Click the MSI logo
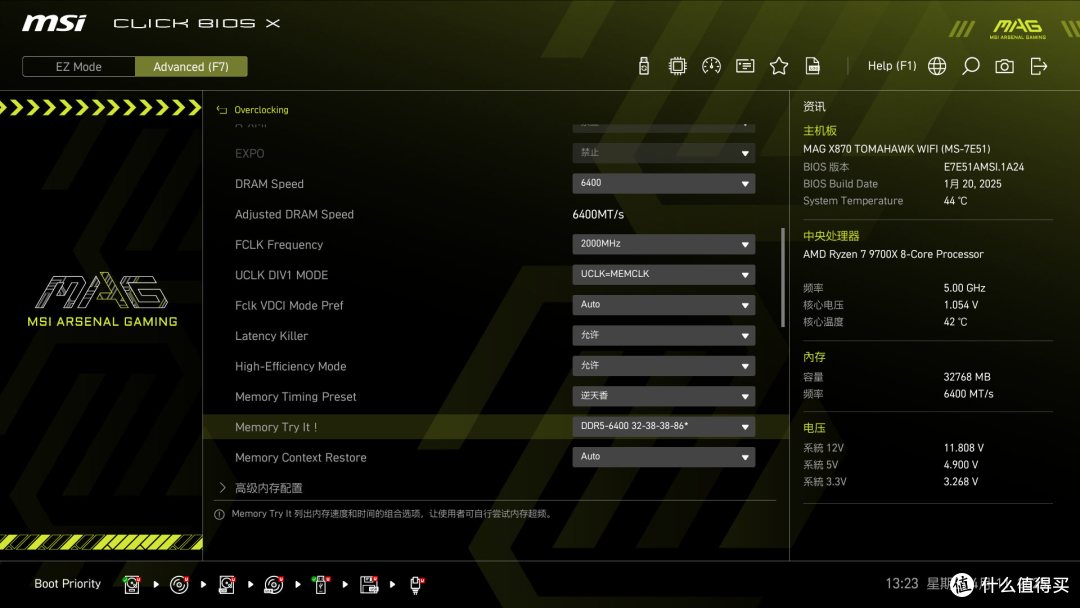The width and height of the screenshot is (1080, 608). [x=54, y=23]
